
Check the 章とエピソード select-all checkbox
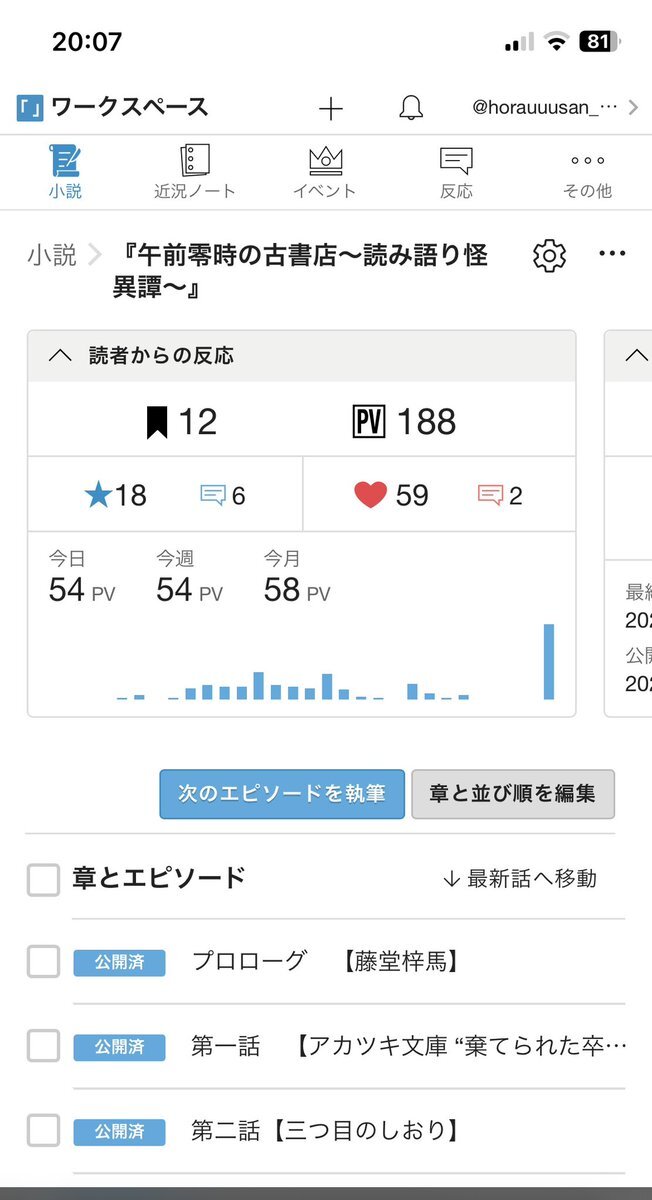[43, 879]
